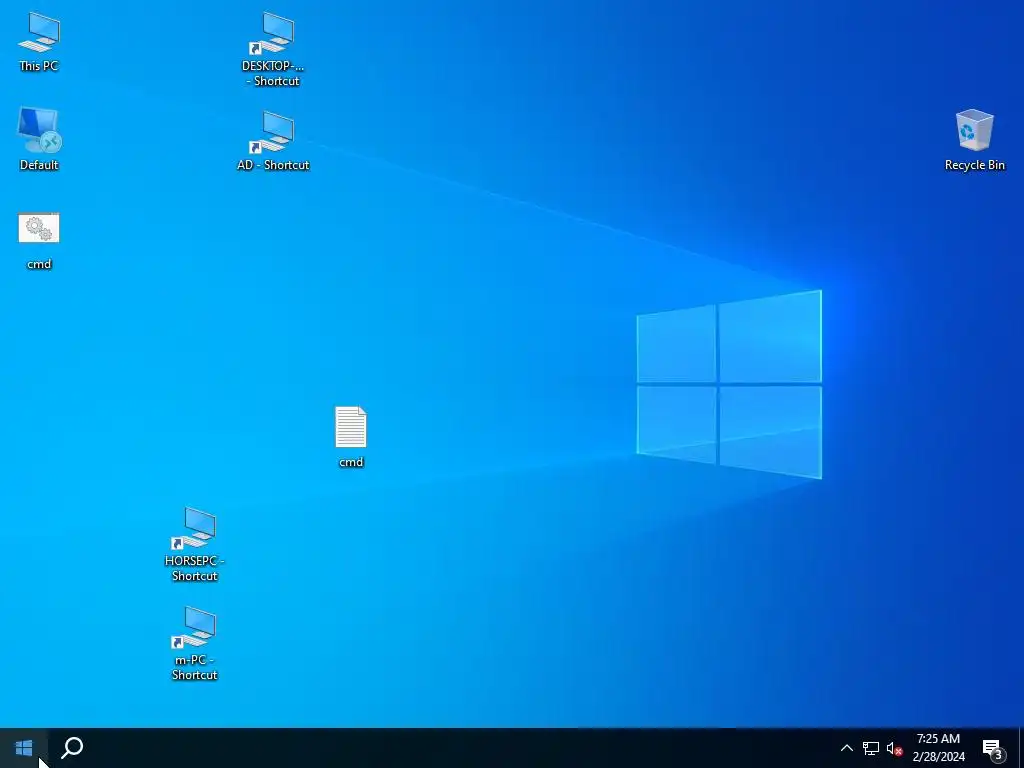Open the muted volume tray icon
This screenshot has height=768, width=1024.
(x=894, y=748)
